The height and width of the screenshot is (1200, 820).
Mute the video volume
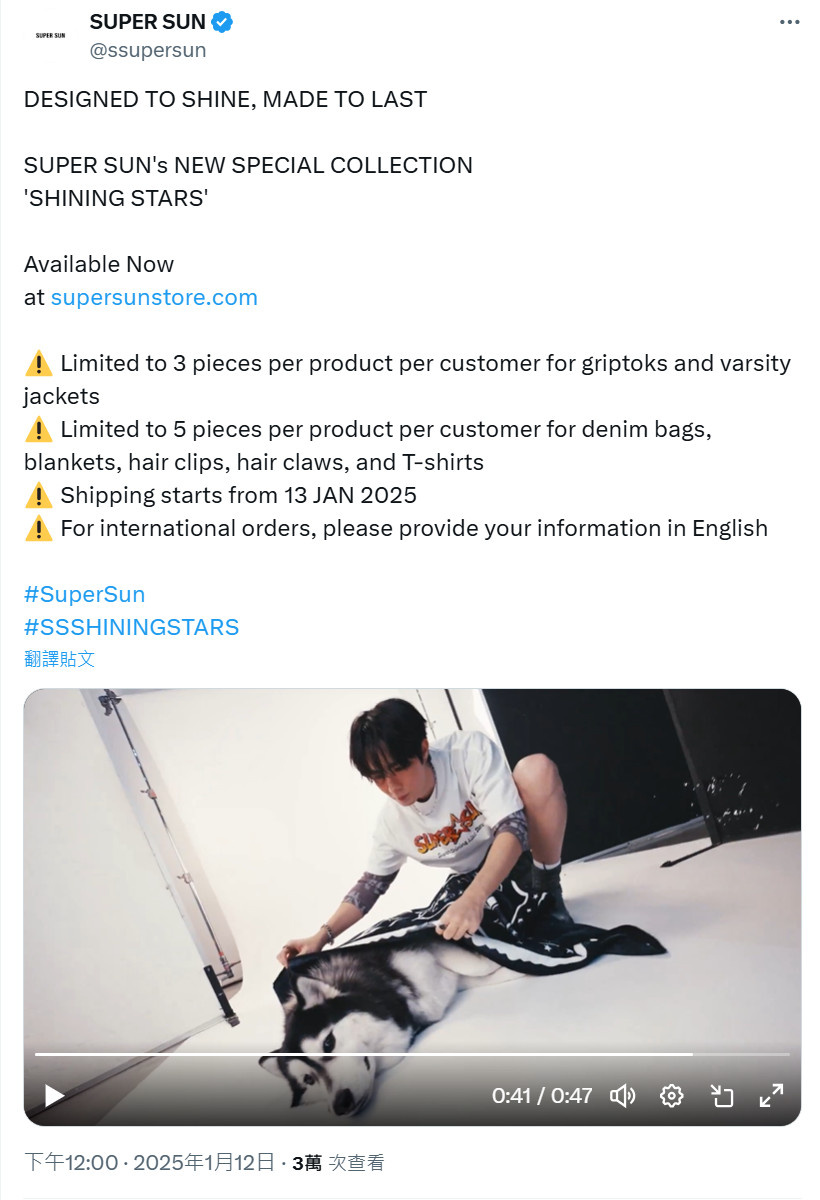tap(623, 1096)
